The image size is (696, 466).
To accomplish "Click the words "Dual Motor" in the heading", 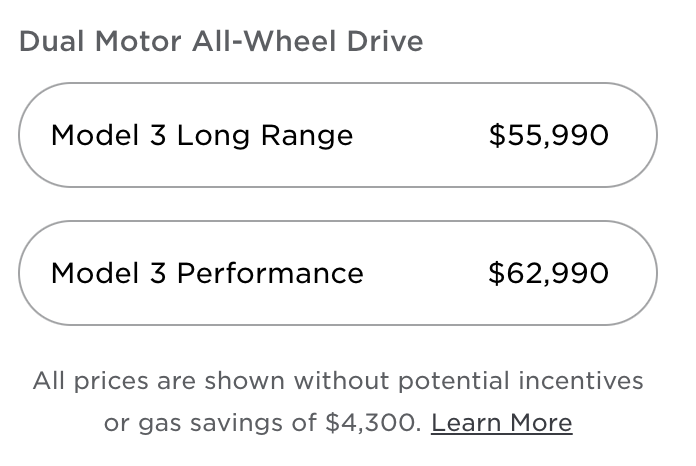I will (82, 42).
